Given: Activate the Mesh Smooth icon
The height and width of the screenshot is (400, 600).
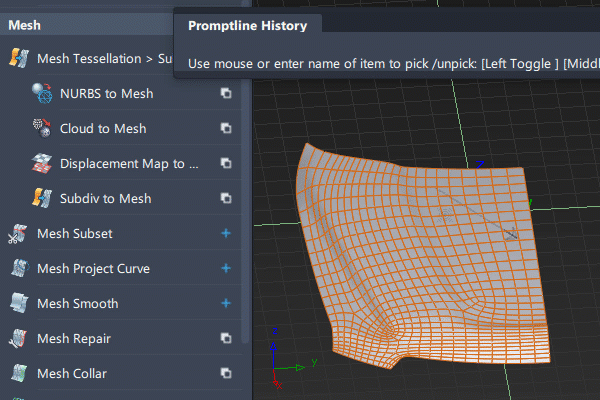Looking at the screenshot, I should pyautogui.click(x=19, y=304).
